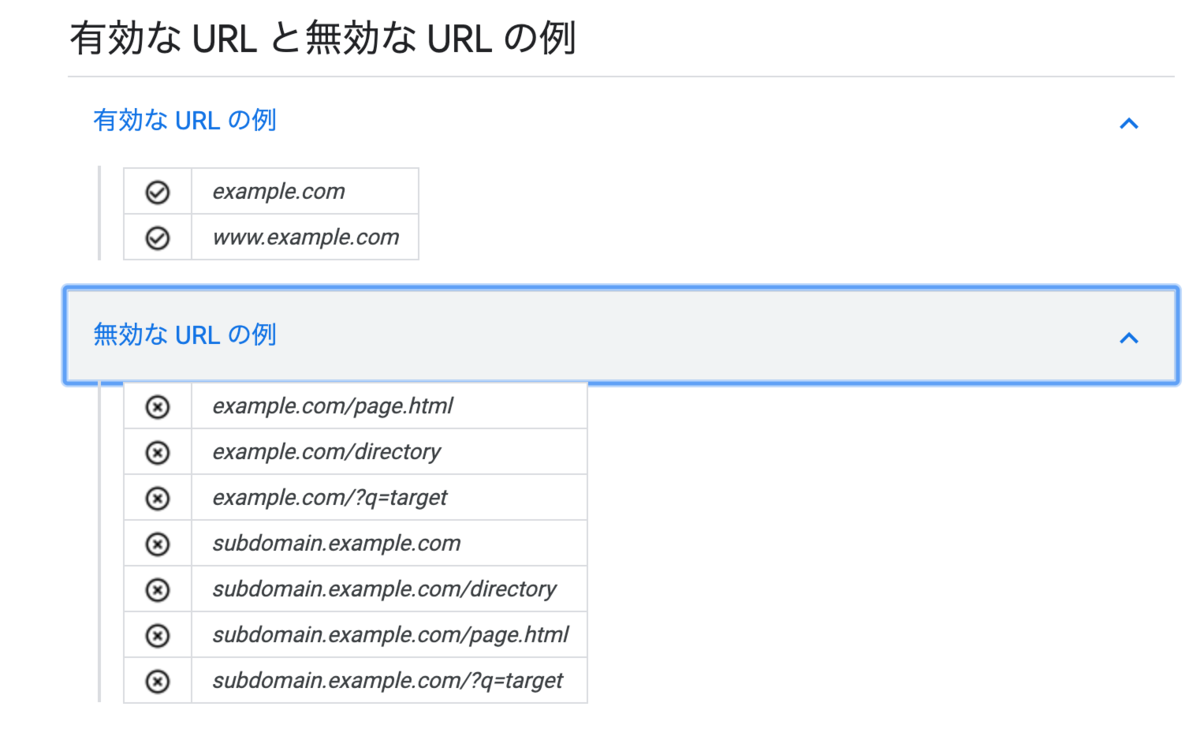Collapse the 無効な URL の例 section chevron
Image resolution: width=1200 pixels, height=729 pixels.
1129,337
